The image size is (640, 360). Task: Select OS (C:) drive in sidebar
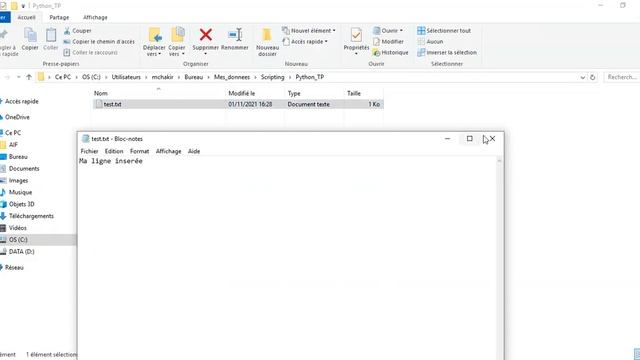tap(18, 240)
